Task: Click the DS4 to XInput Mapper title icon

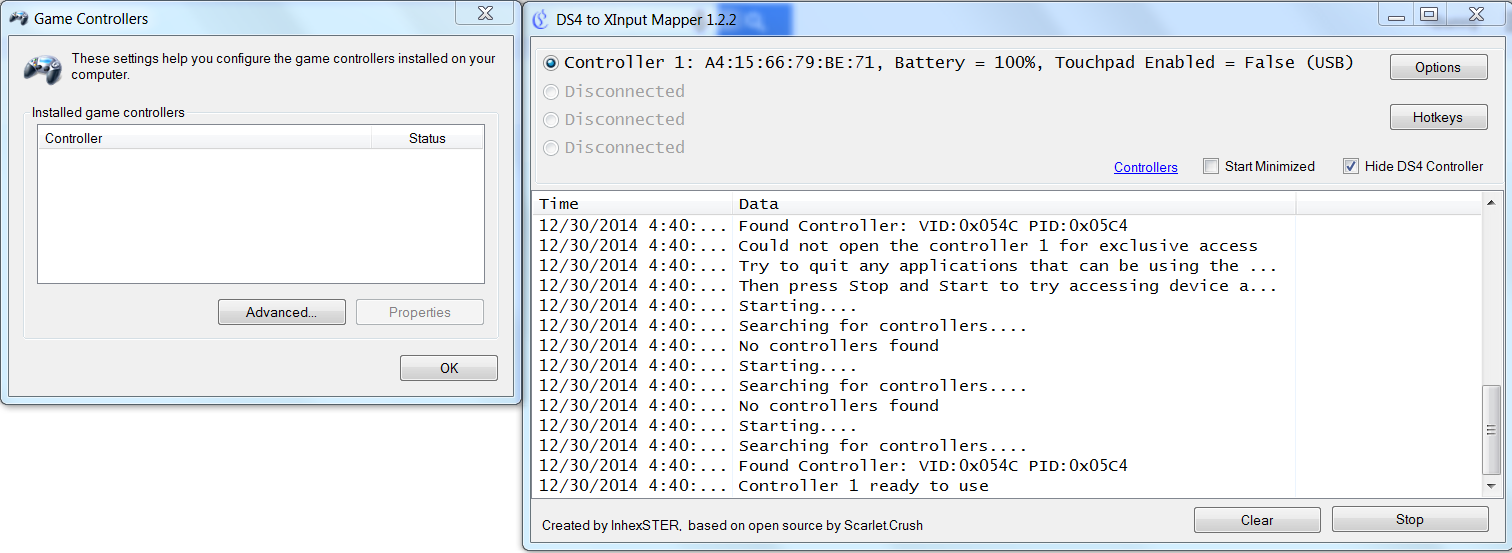Action: pyautogui.click(x=540, y=19)
